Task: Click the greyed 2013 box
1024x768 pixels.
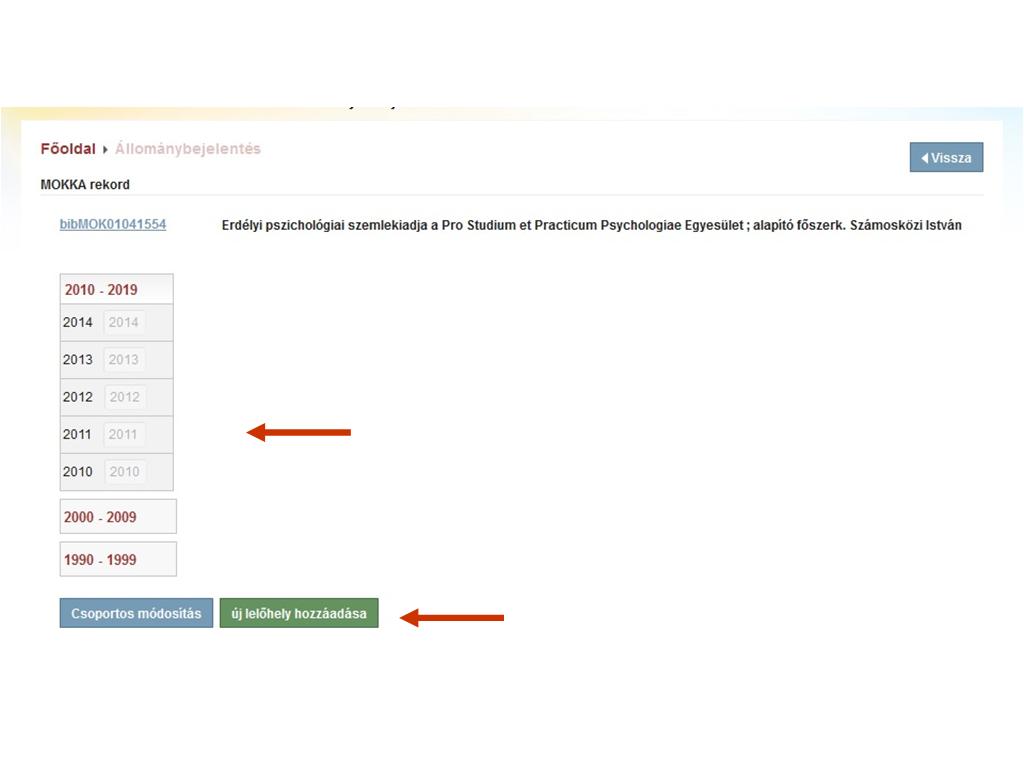Action: [124, 360]
